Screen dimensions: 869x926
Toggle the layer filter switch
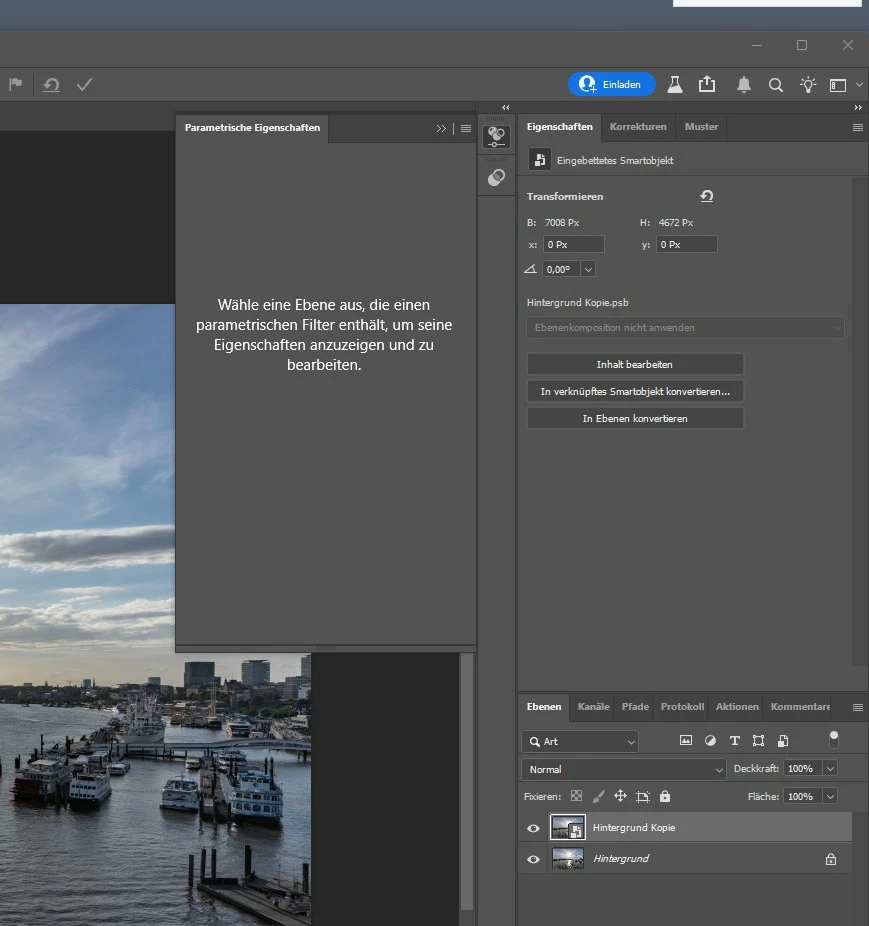pos(833,740)
